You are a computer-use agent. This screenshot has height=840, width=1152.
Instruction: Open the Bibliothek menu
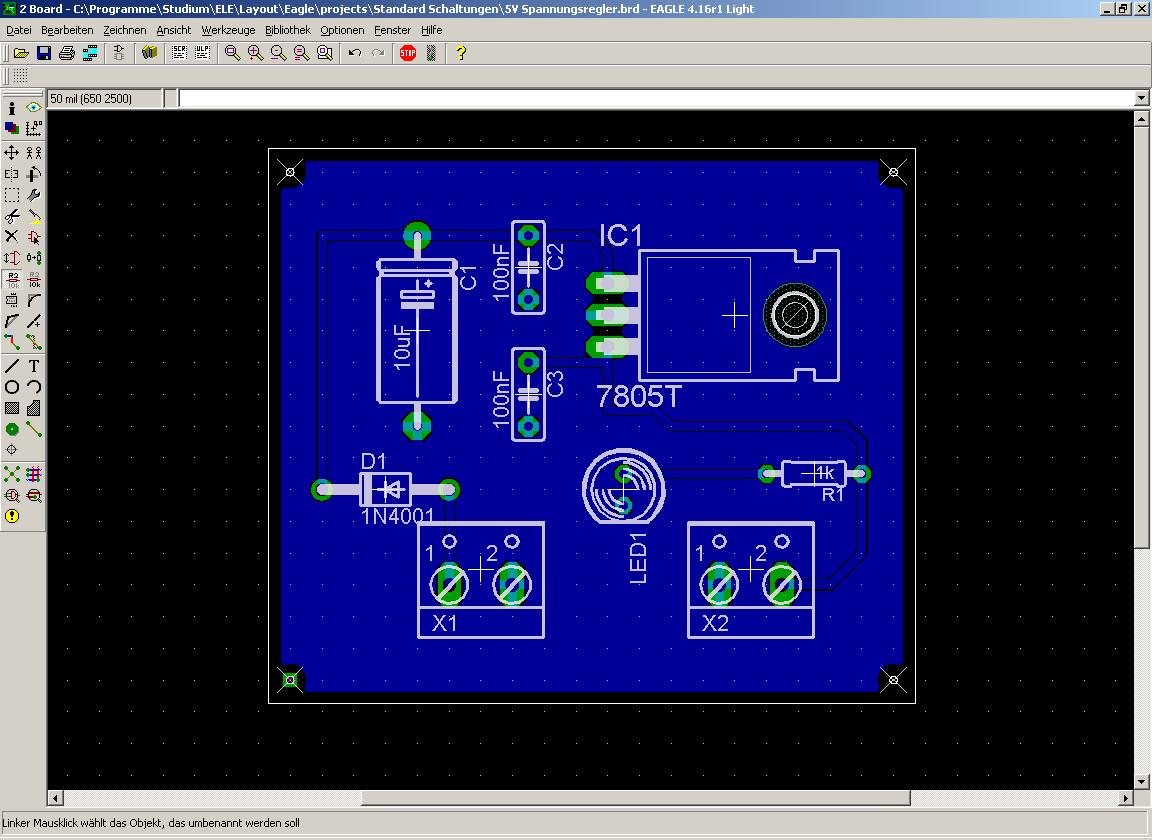tap(287, 30)
